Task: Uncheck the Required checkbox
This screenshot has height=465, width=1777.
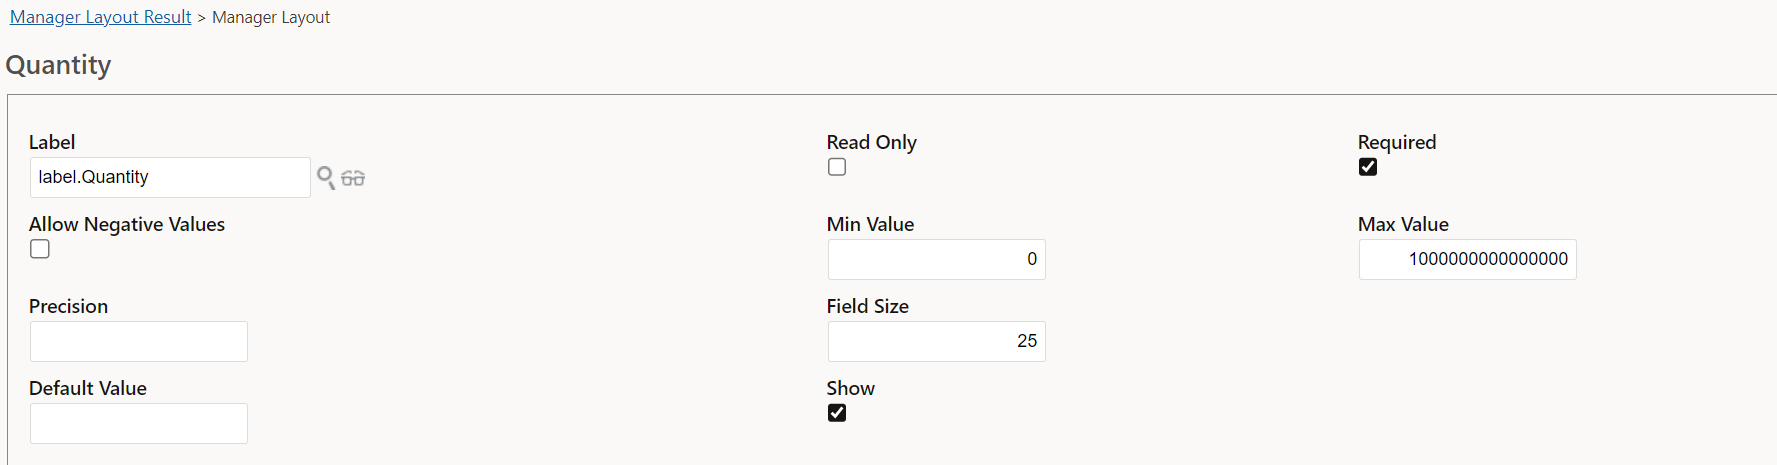Action: (x=1368, y=167)
